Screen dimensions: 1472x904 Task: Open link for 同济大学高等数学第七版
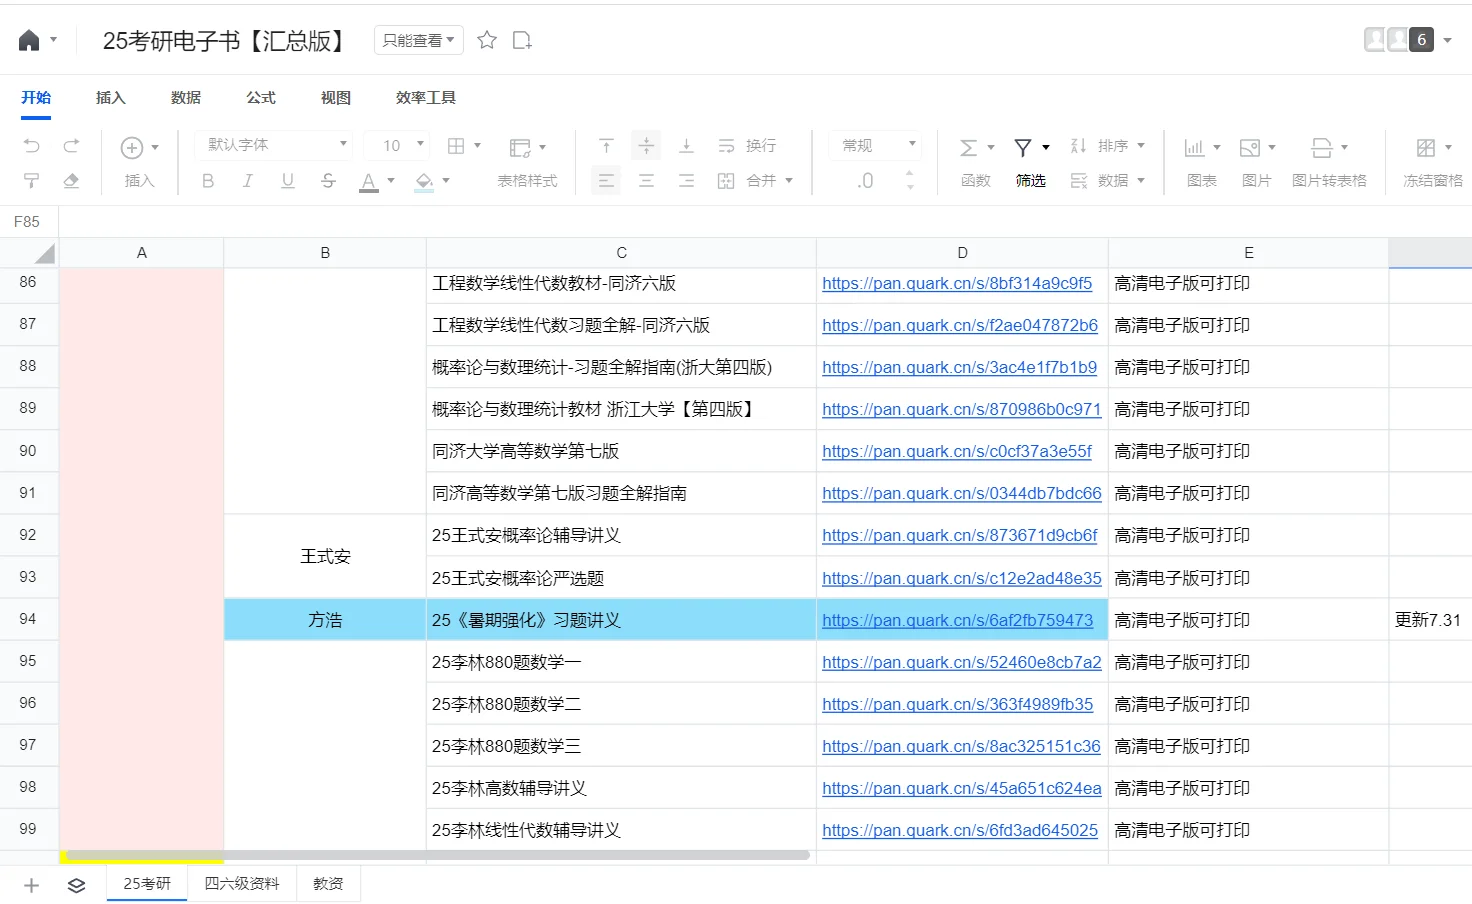click(x=957, y=452)
